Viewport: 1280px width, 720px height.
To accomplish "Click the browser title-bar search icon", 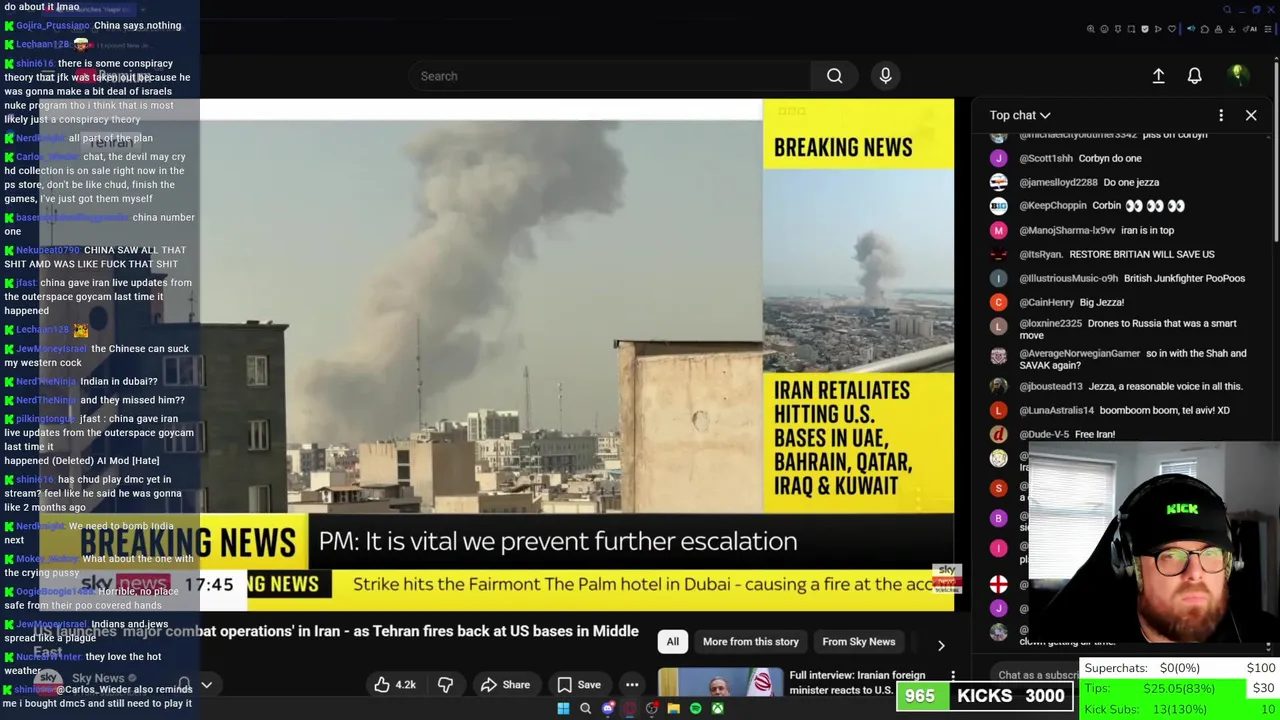I will pyautogui.click(x=1227, y=10).
